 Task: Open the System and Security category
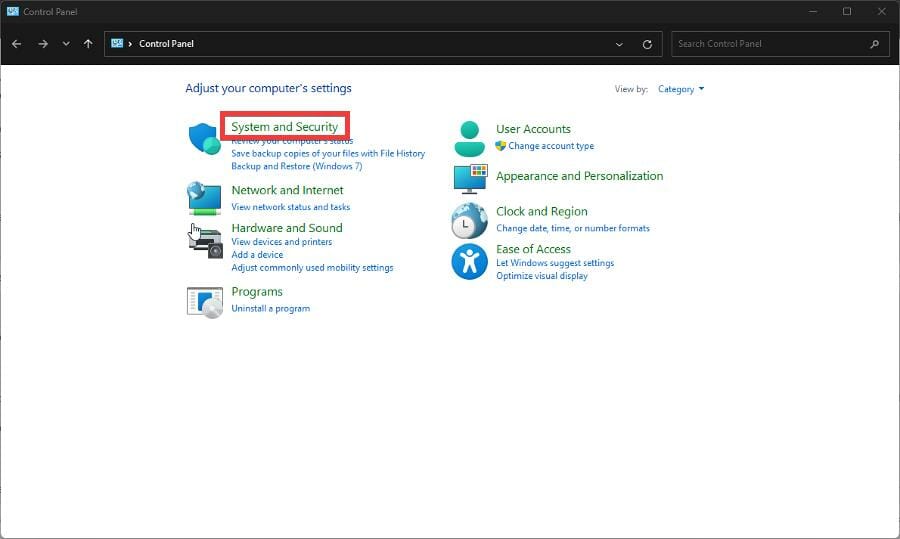coord(285,127)
